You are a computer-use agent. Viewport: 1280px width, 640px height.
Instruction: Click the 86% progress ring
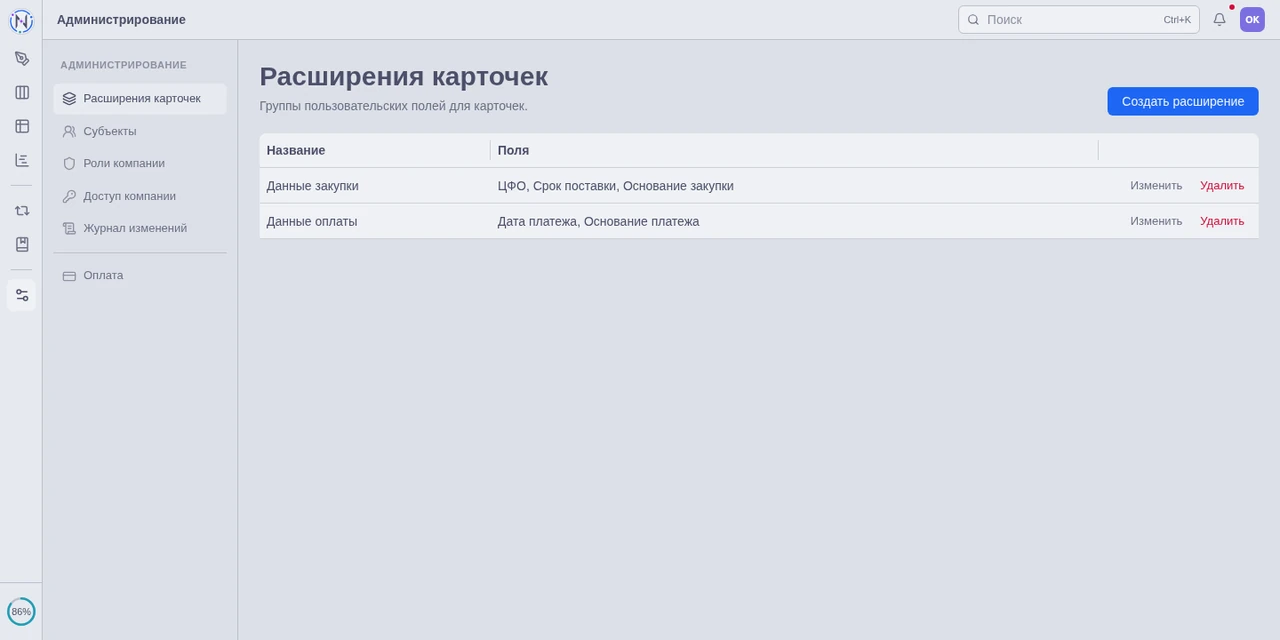point(21,611)
